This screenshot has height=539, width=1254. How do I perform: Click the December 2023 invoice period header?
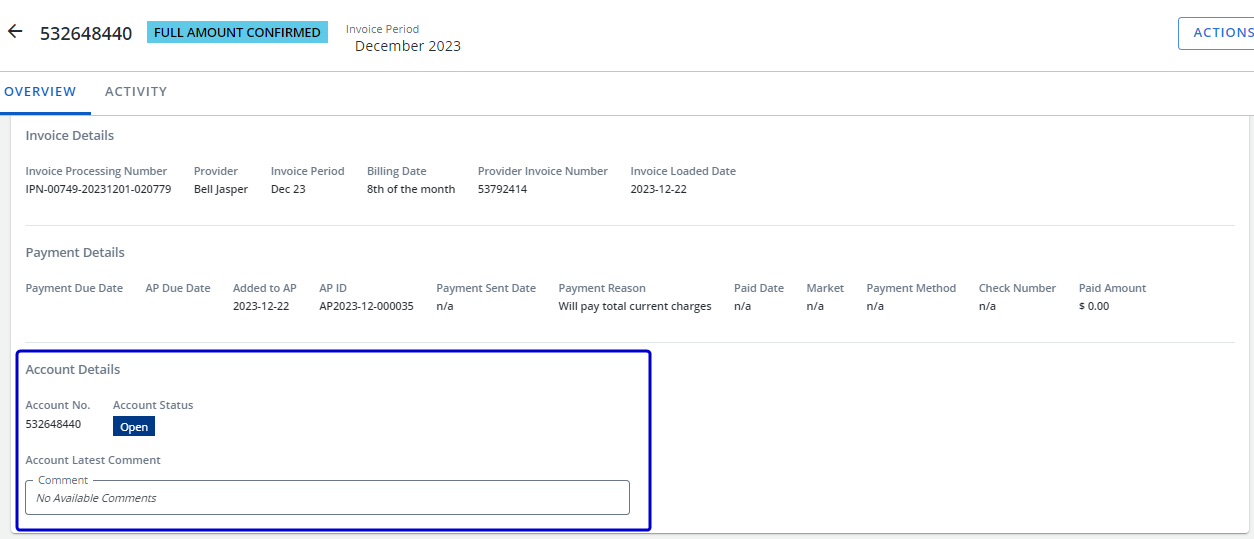click(408, 46)
